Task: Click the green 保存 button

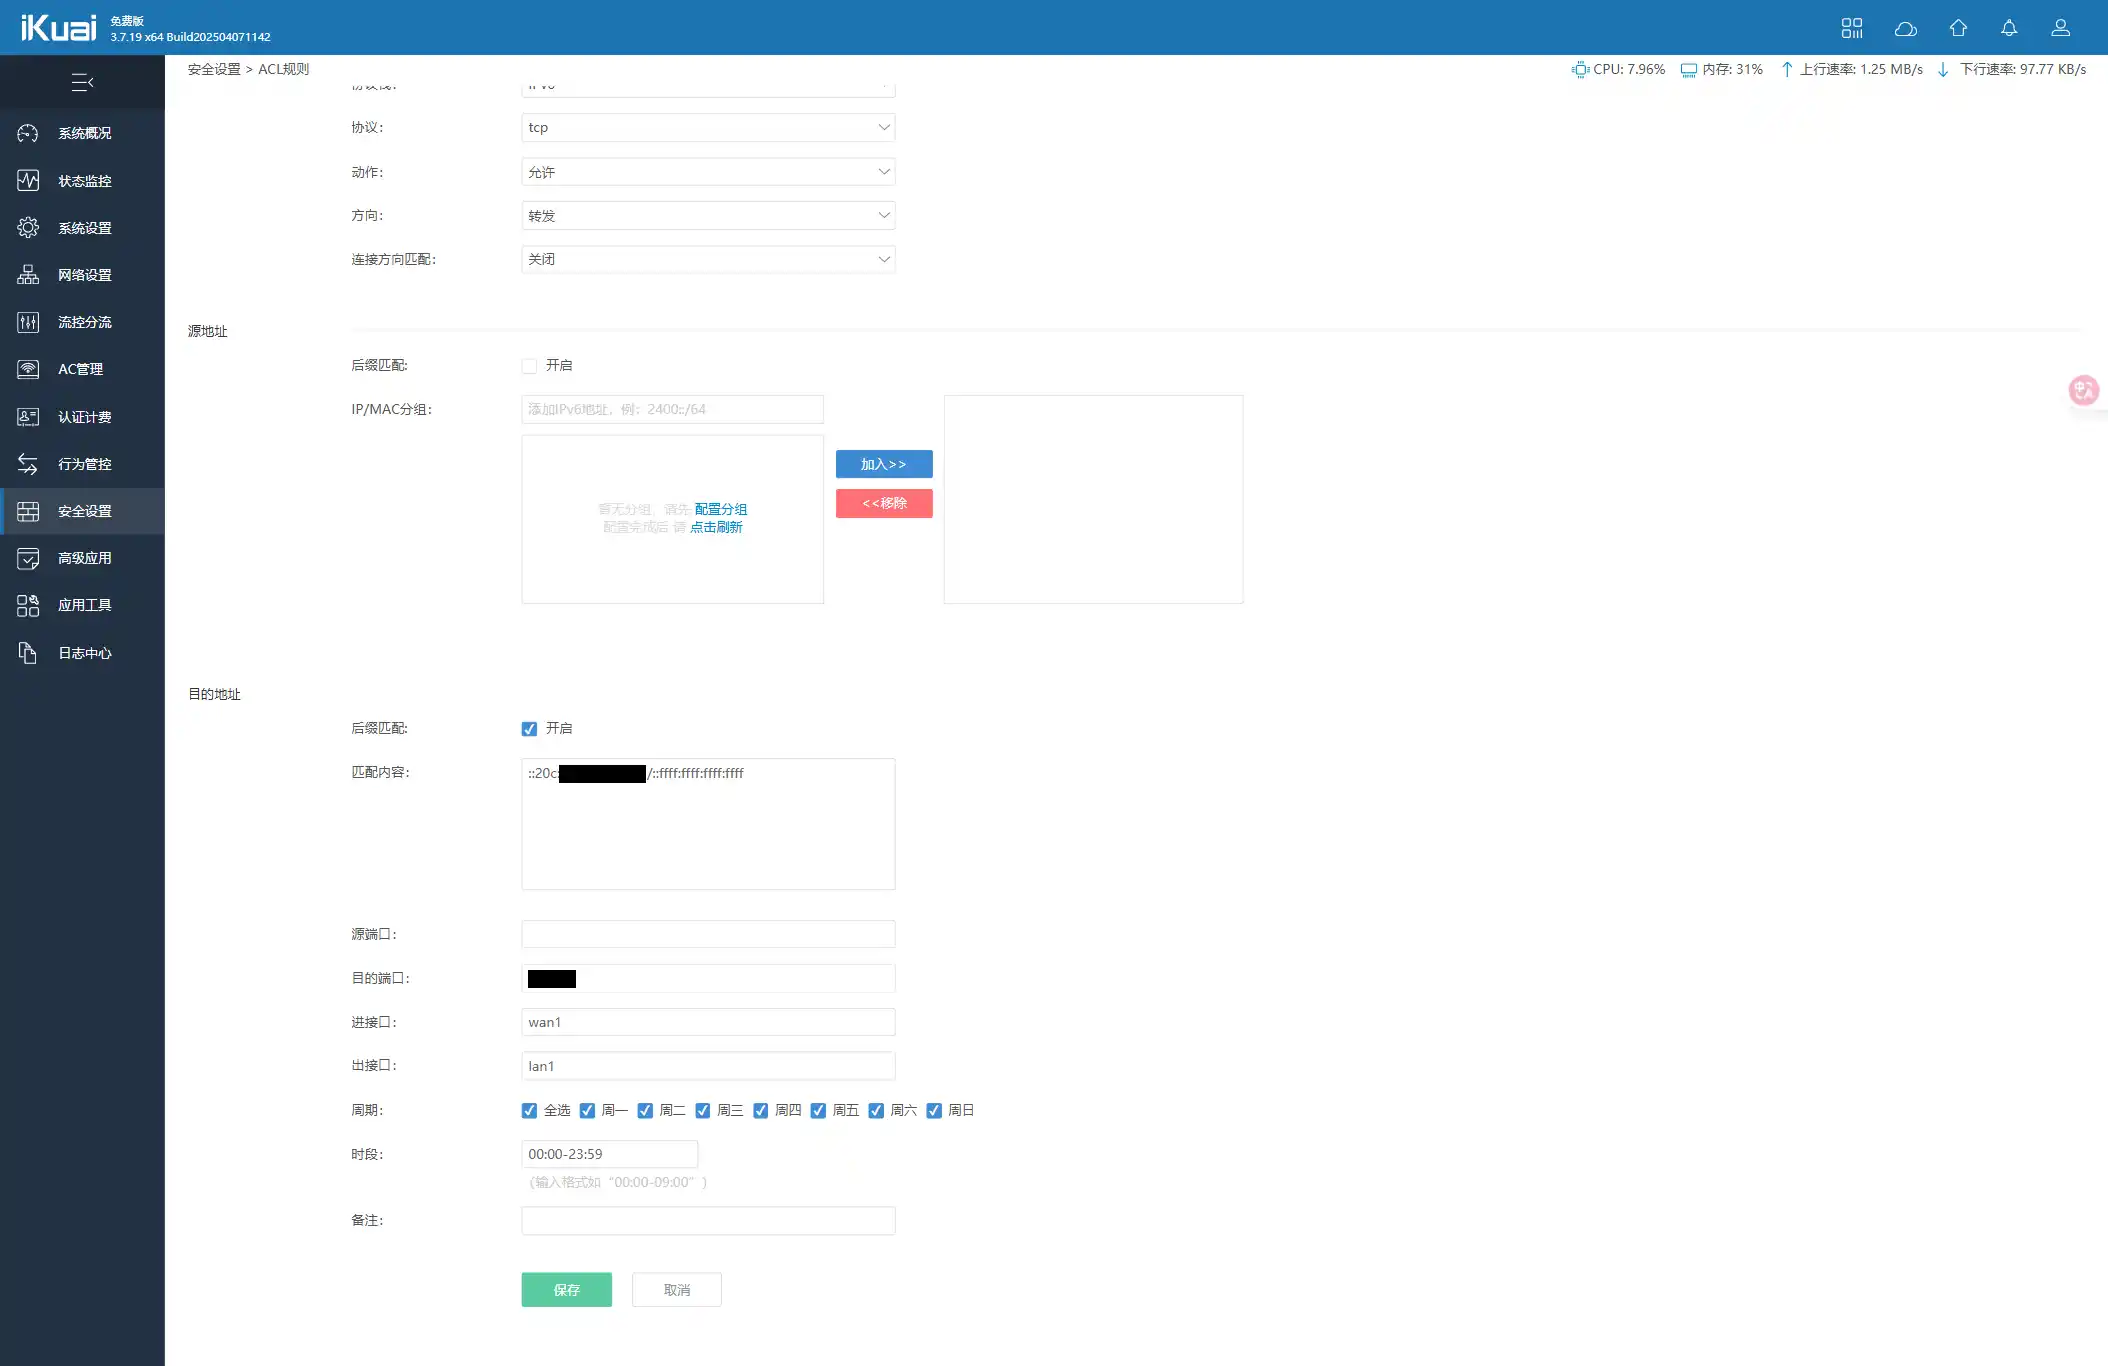Action: 566,1290
